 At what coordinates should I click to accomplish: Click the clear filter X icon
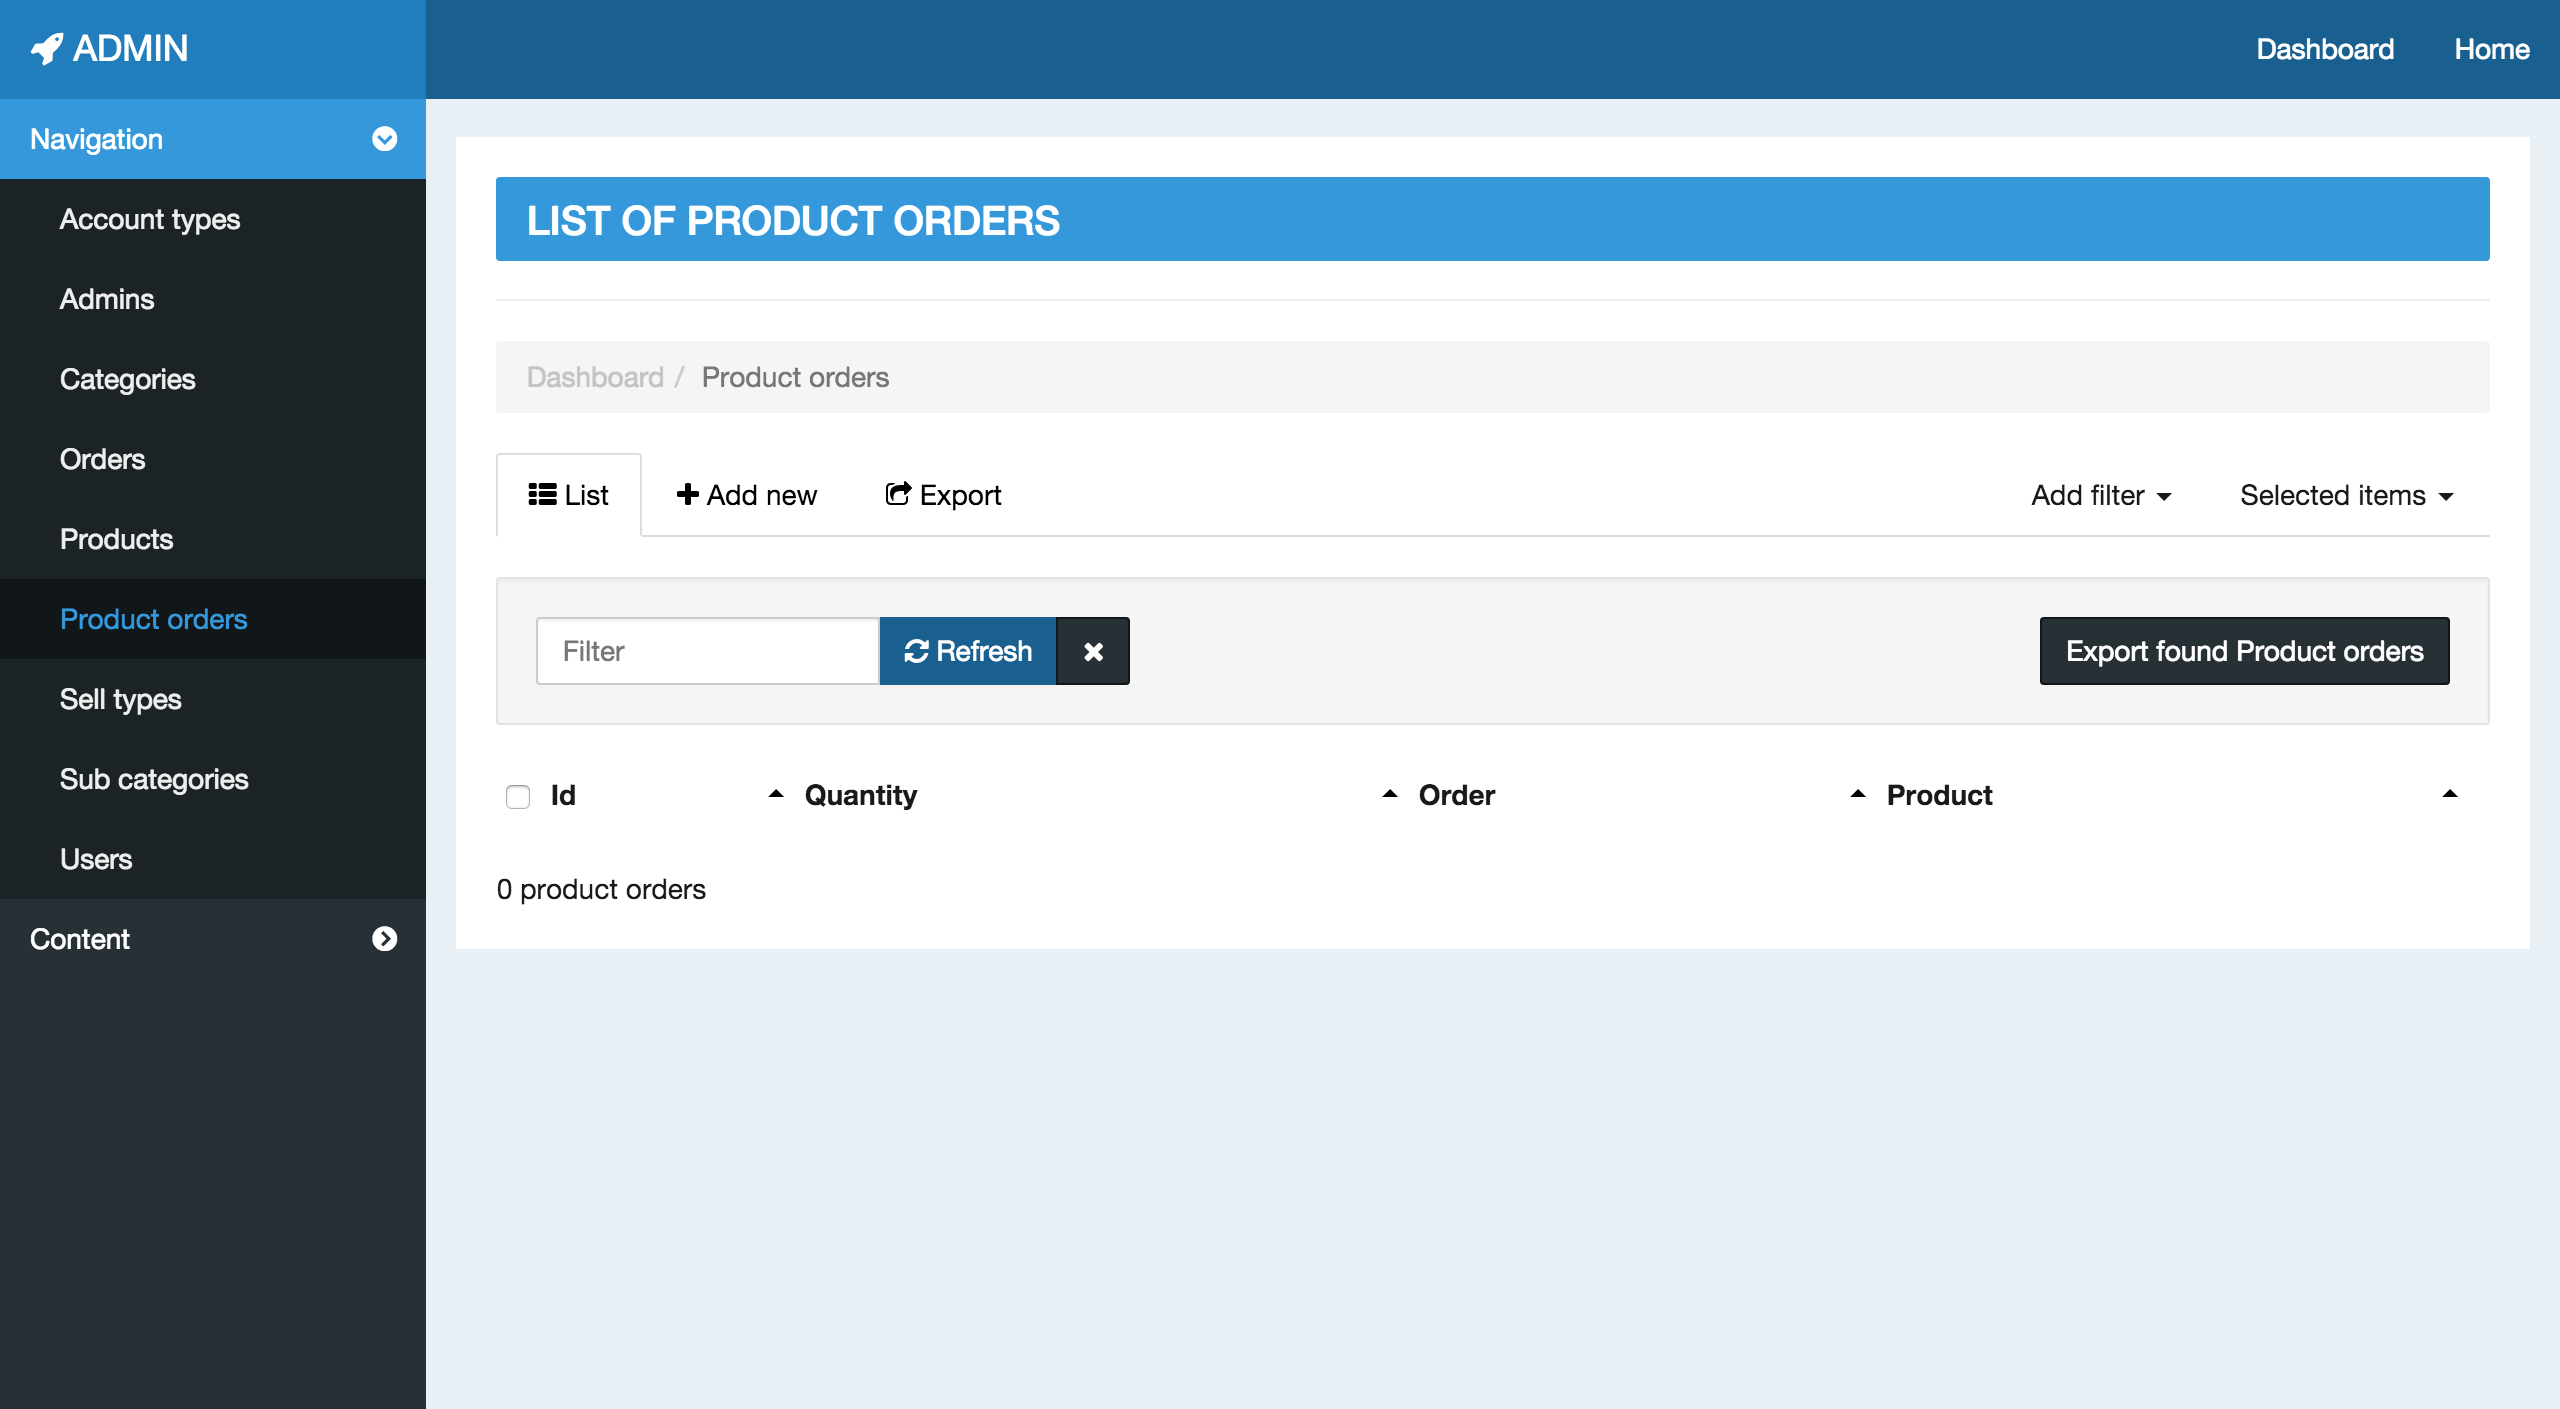[1093, 651]
